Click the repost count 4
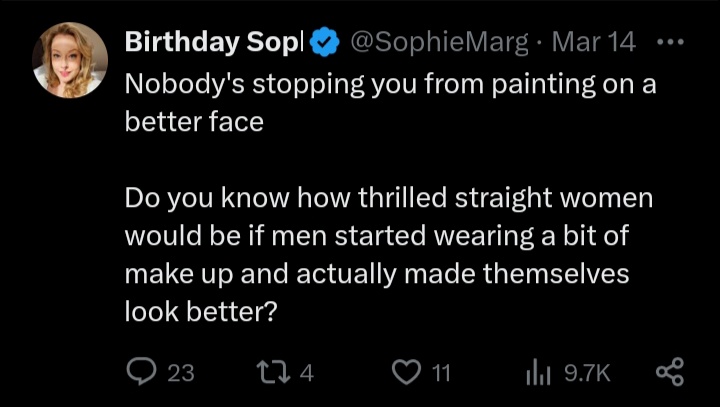Screen dimensions: 720x407 coord(307,373)
